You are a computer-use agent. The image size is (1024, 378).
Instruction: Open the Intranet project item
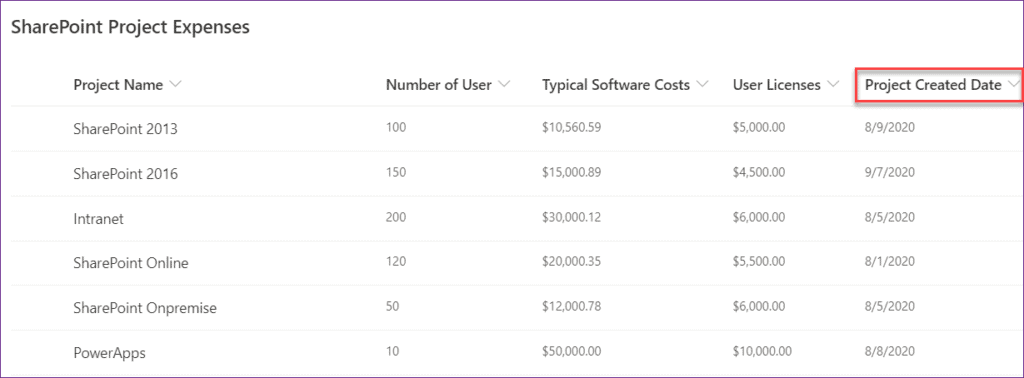pyautogui.click(x=99, y=219)
